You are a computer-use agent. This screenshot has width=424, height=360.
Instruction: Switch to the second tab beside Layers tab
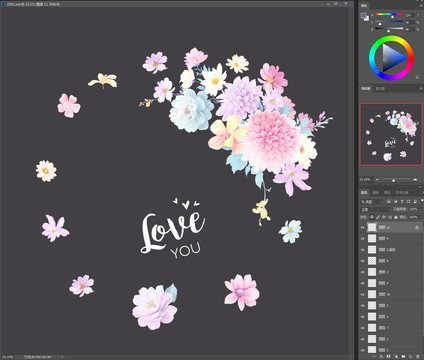(x=376, y=193)
